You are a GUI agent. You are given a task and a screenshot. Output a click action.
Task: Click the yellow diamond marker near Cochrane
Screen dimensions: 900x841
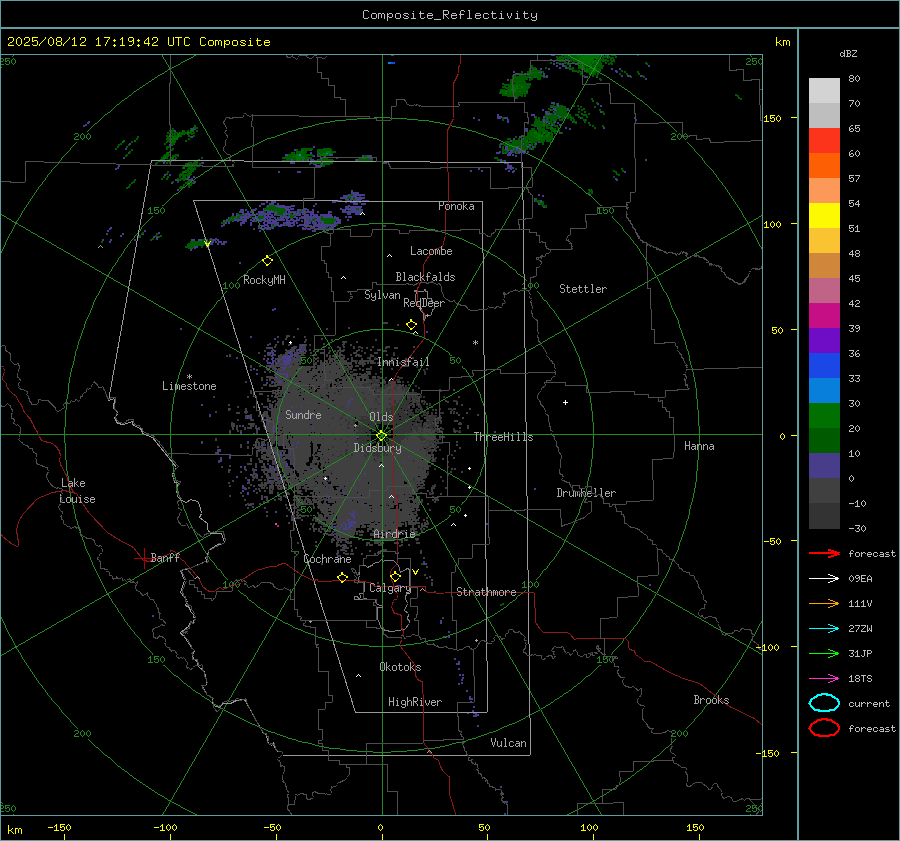(343, 577)
